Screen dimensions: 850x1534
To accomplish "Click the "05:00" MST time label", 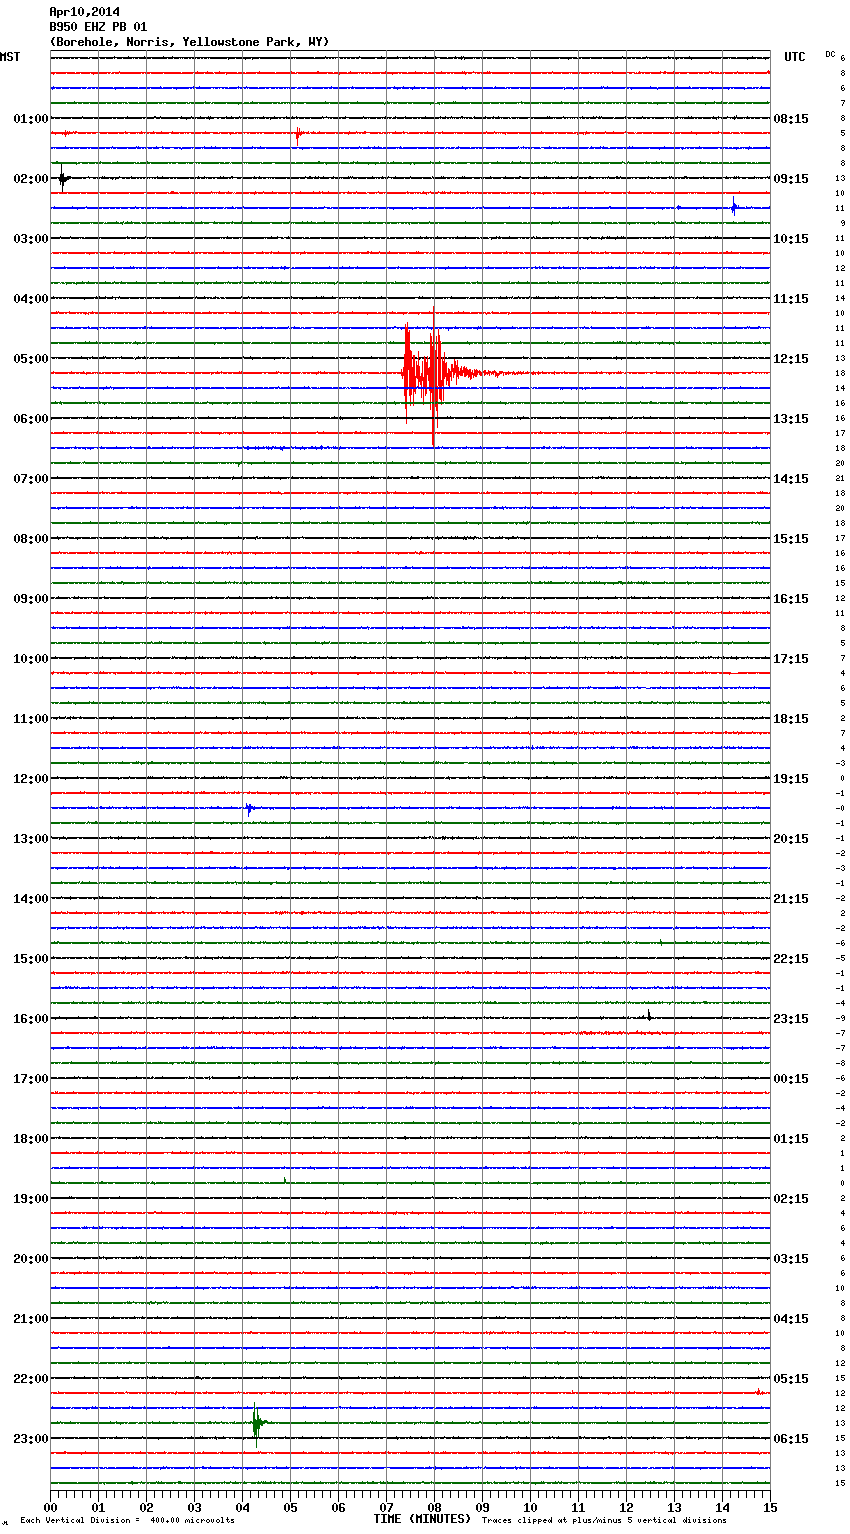I will (31, 359).
